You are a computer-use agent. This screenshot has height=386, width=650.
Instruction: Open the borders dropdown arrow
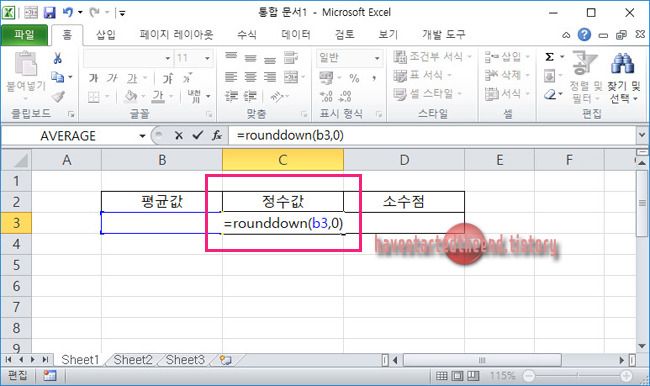[x=107, y=97]
